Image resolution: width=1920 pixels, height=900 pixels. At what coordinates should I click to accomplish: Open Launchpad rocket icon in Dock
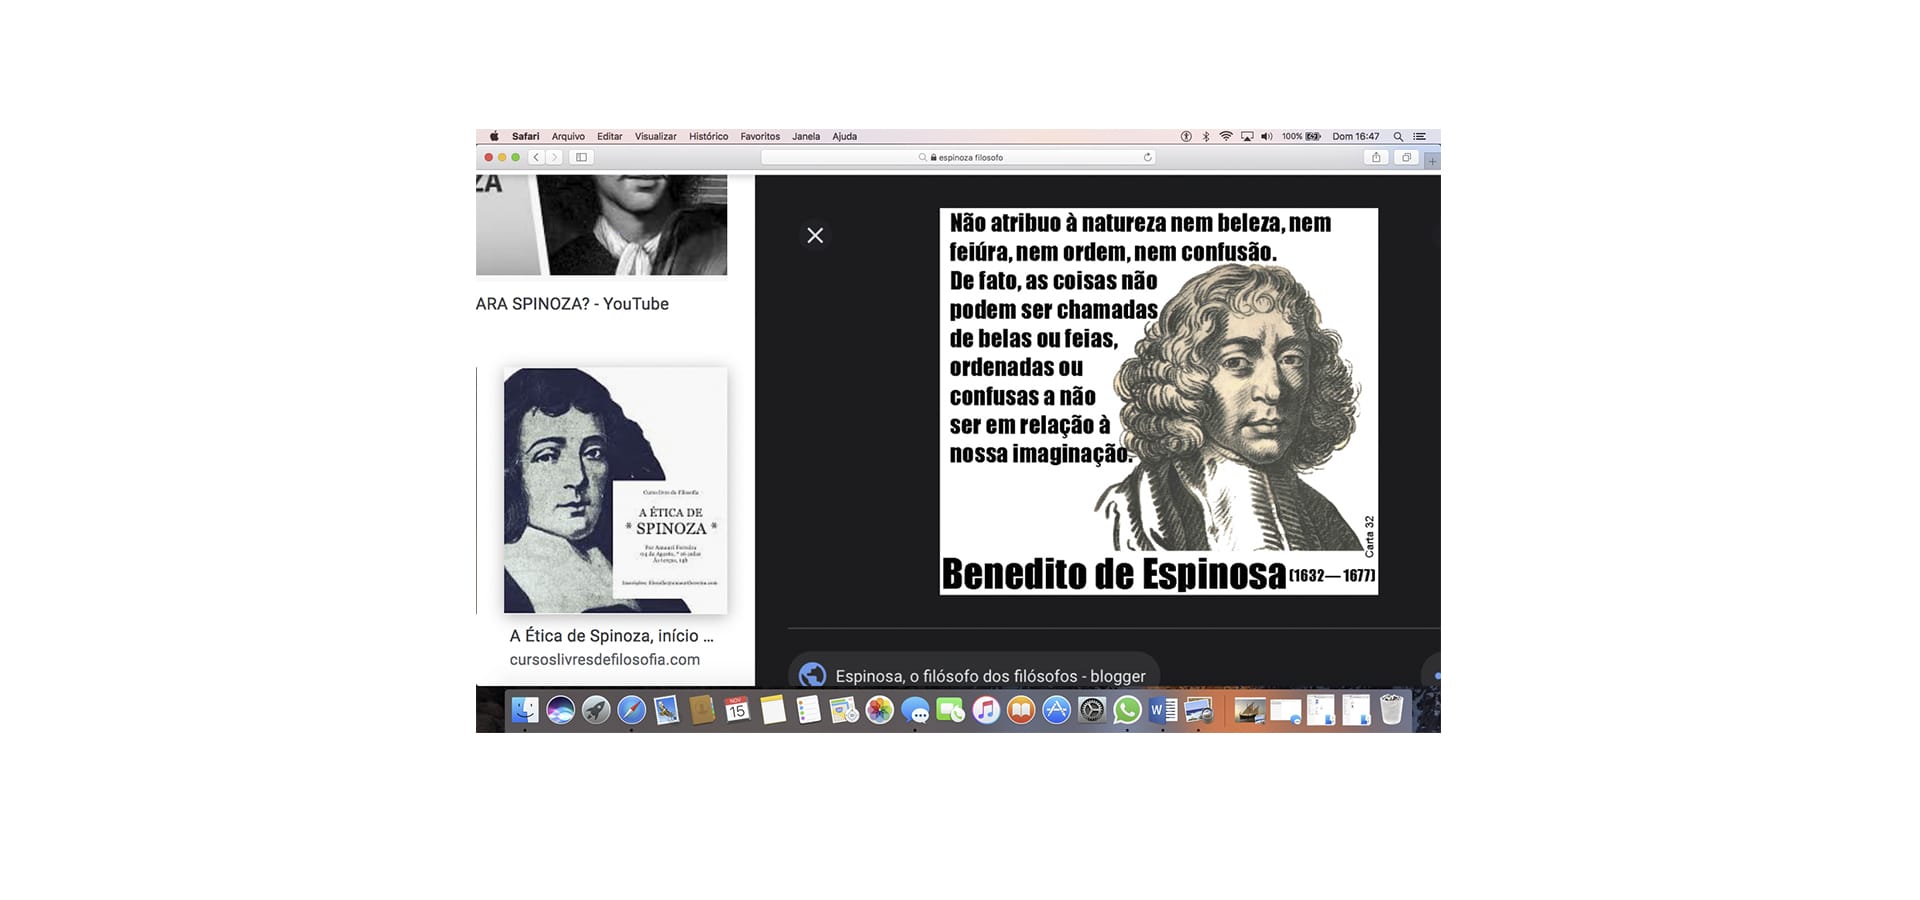pyautogui.click(x=596, y=710)
